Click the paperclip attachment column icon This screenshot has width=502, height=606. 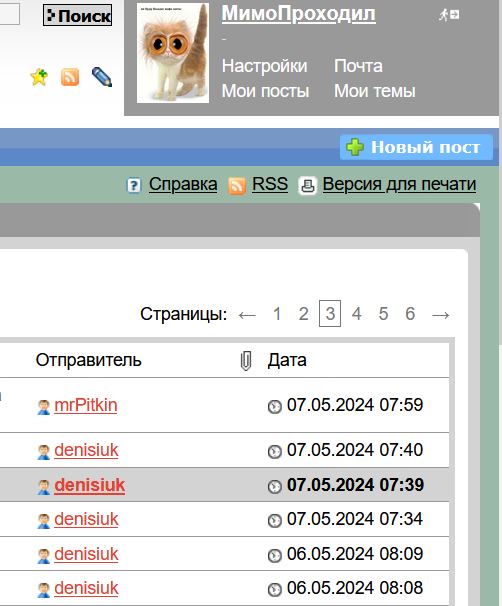point(246,361)
